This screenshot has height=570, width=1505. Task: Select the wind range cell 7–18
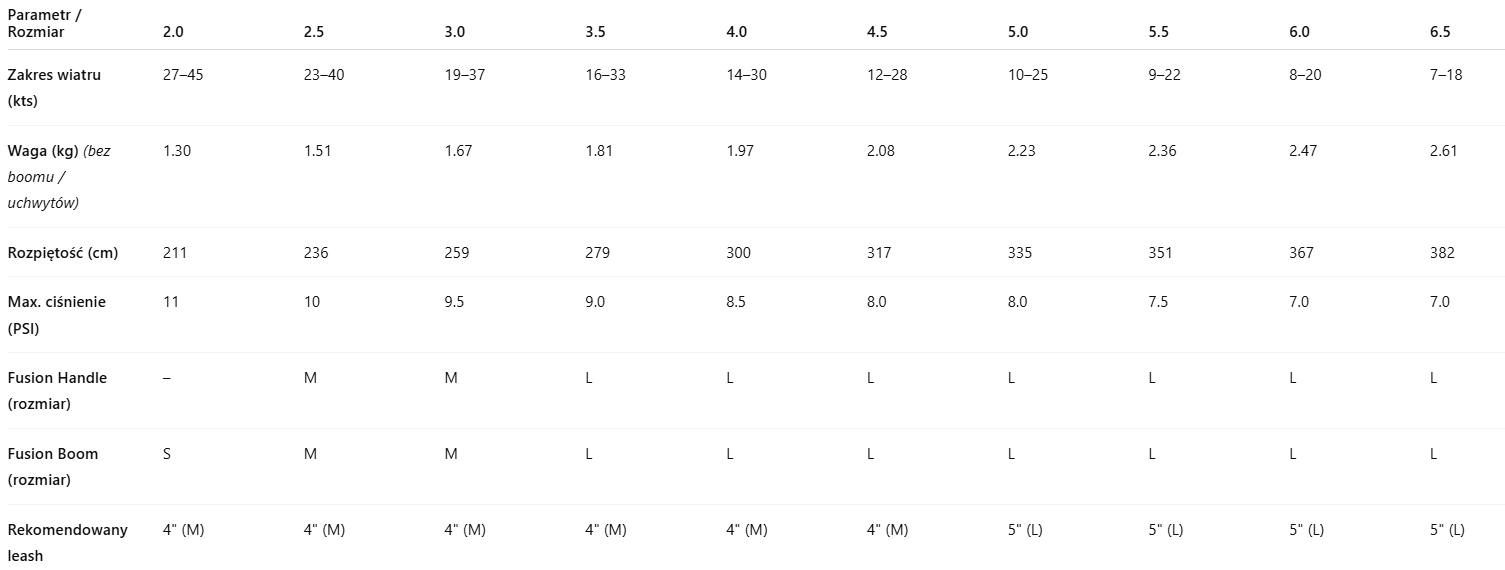point(1445,75)
